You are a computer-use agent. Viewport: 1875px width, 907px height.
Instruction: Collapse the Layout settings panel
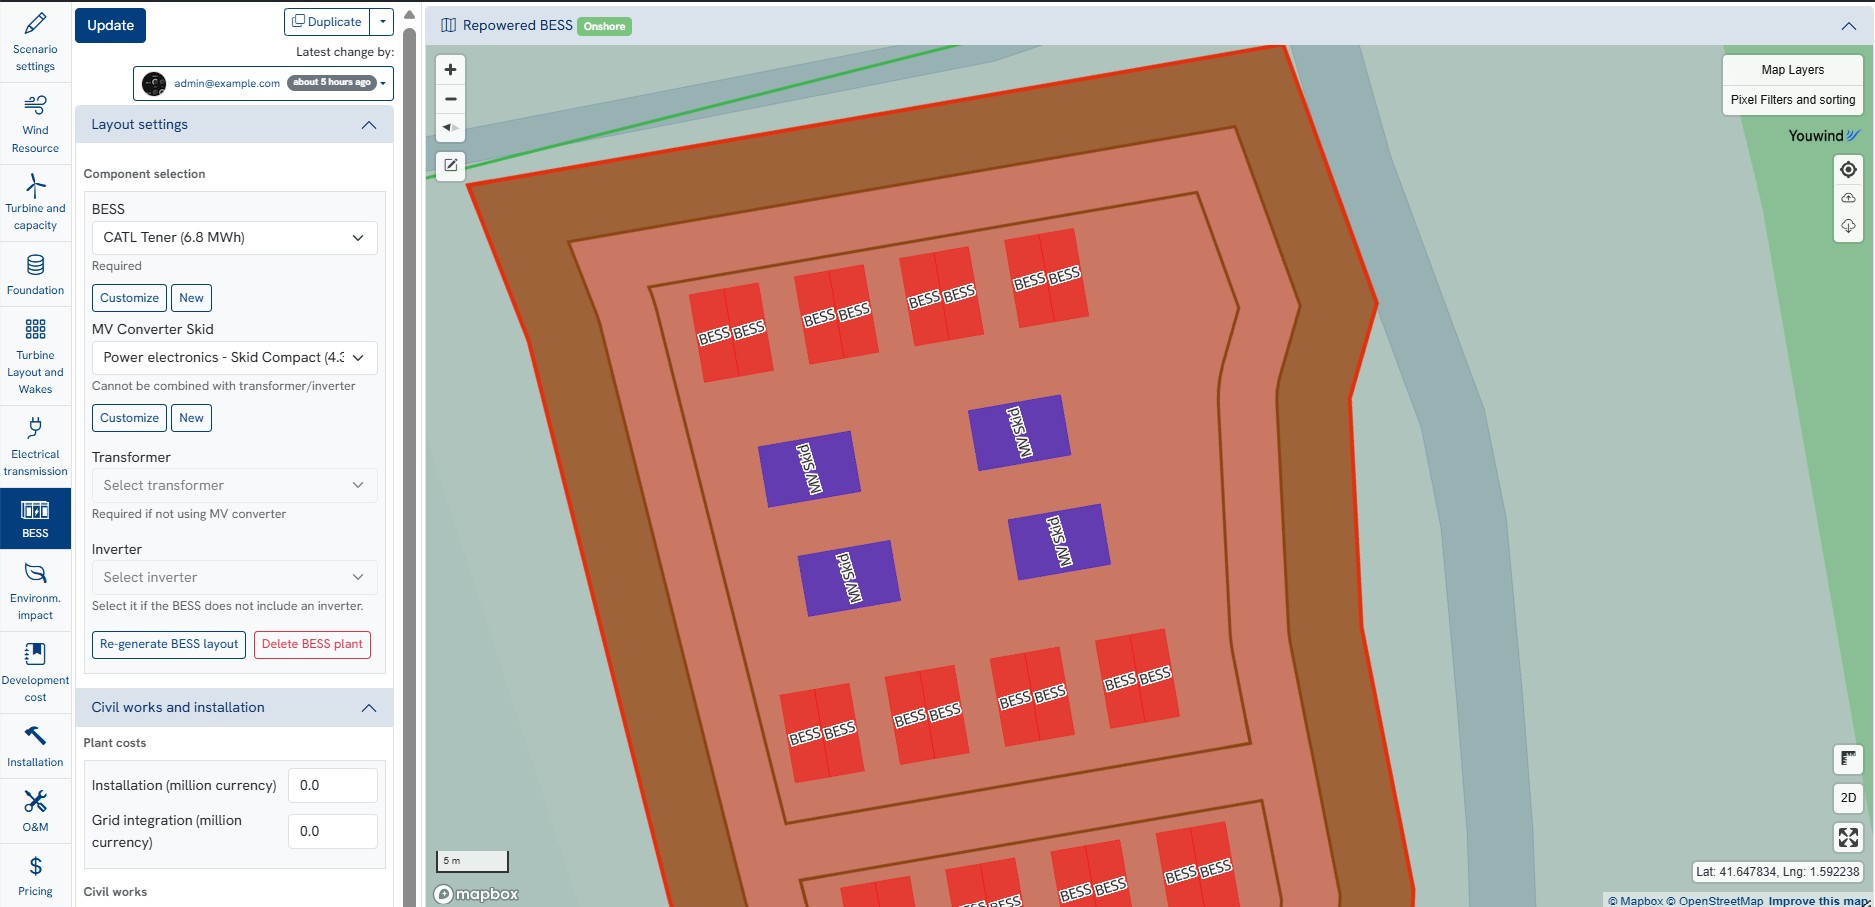click(x=368, y=125)
